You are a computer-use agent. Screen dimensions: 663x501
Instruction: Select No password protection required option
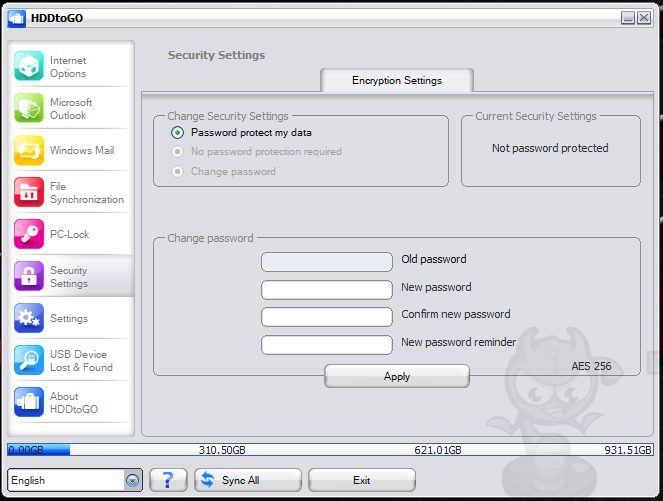pos(177,151)
